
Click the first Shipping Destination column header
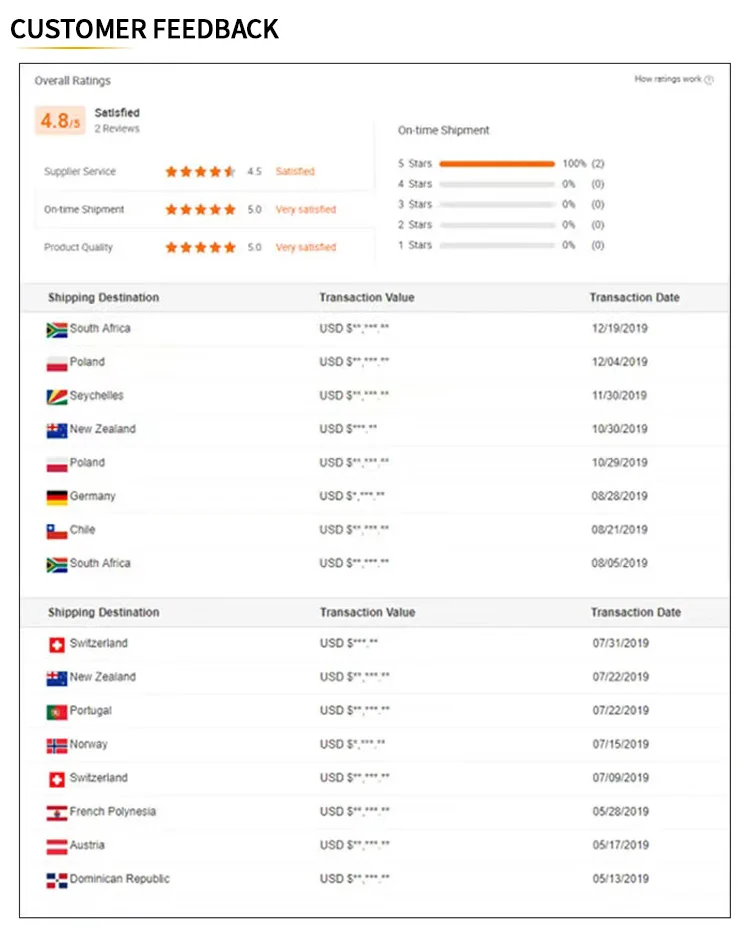[103, 298]
